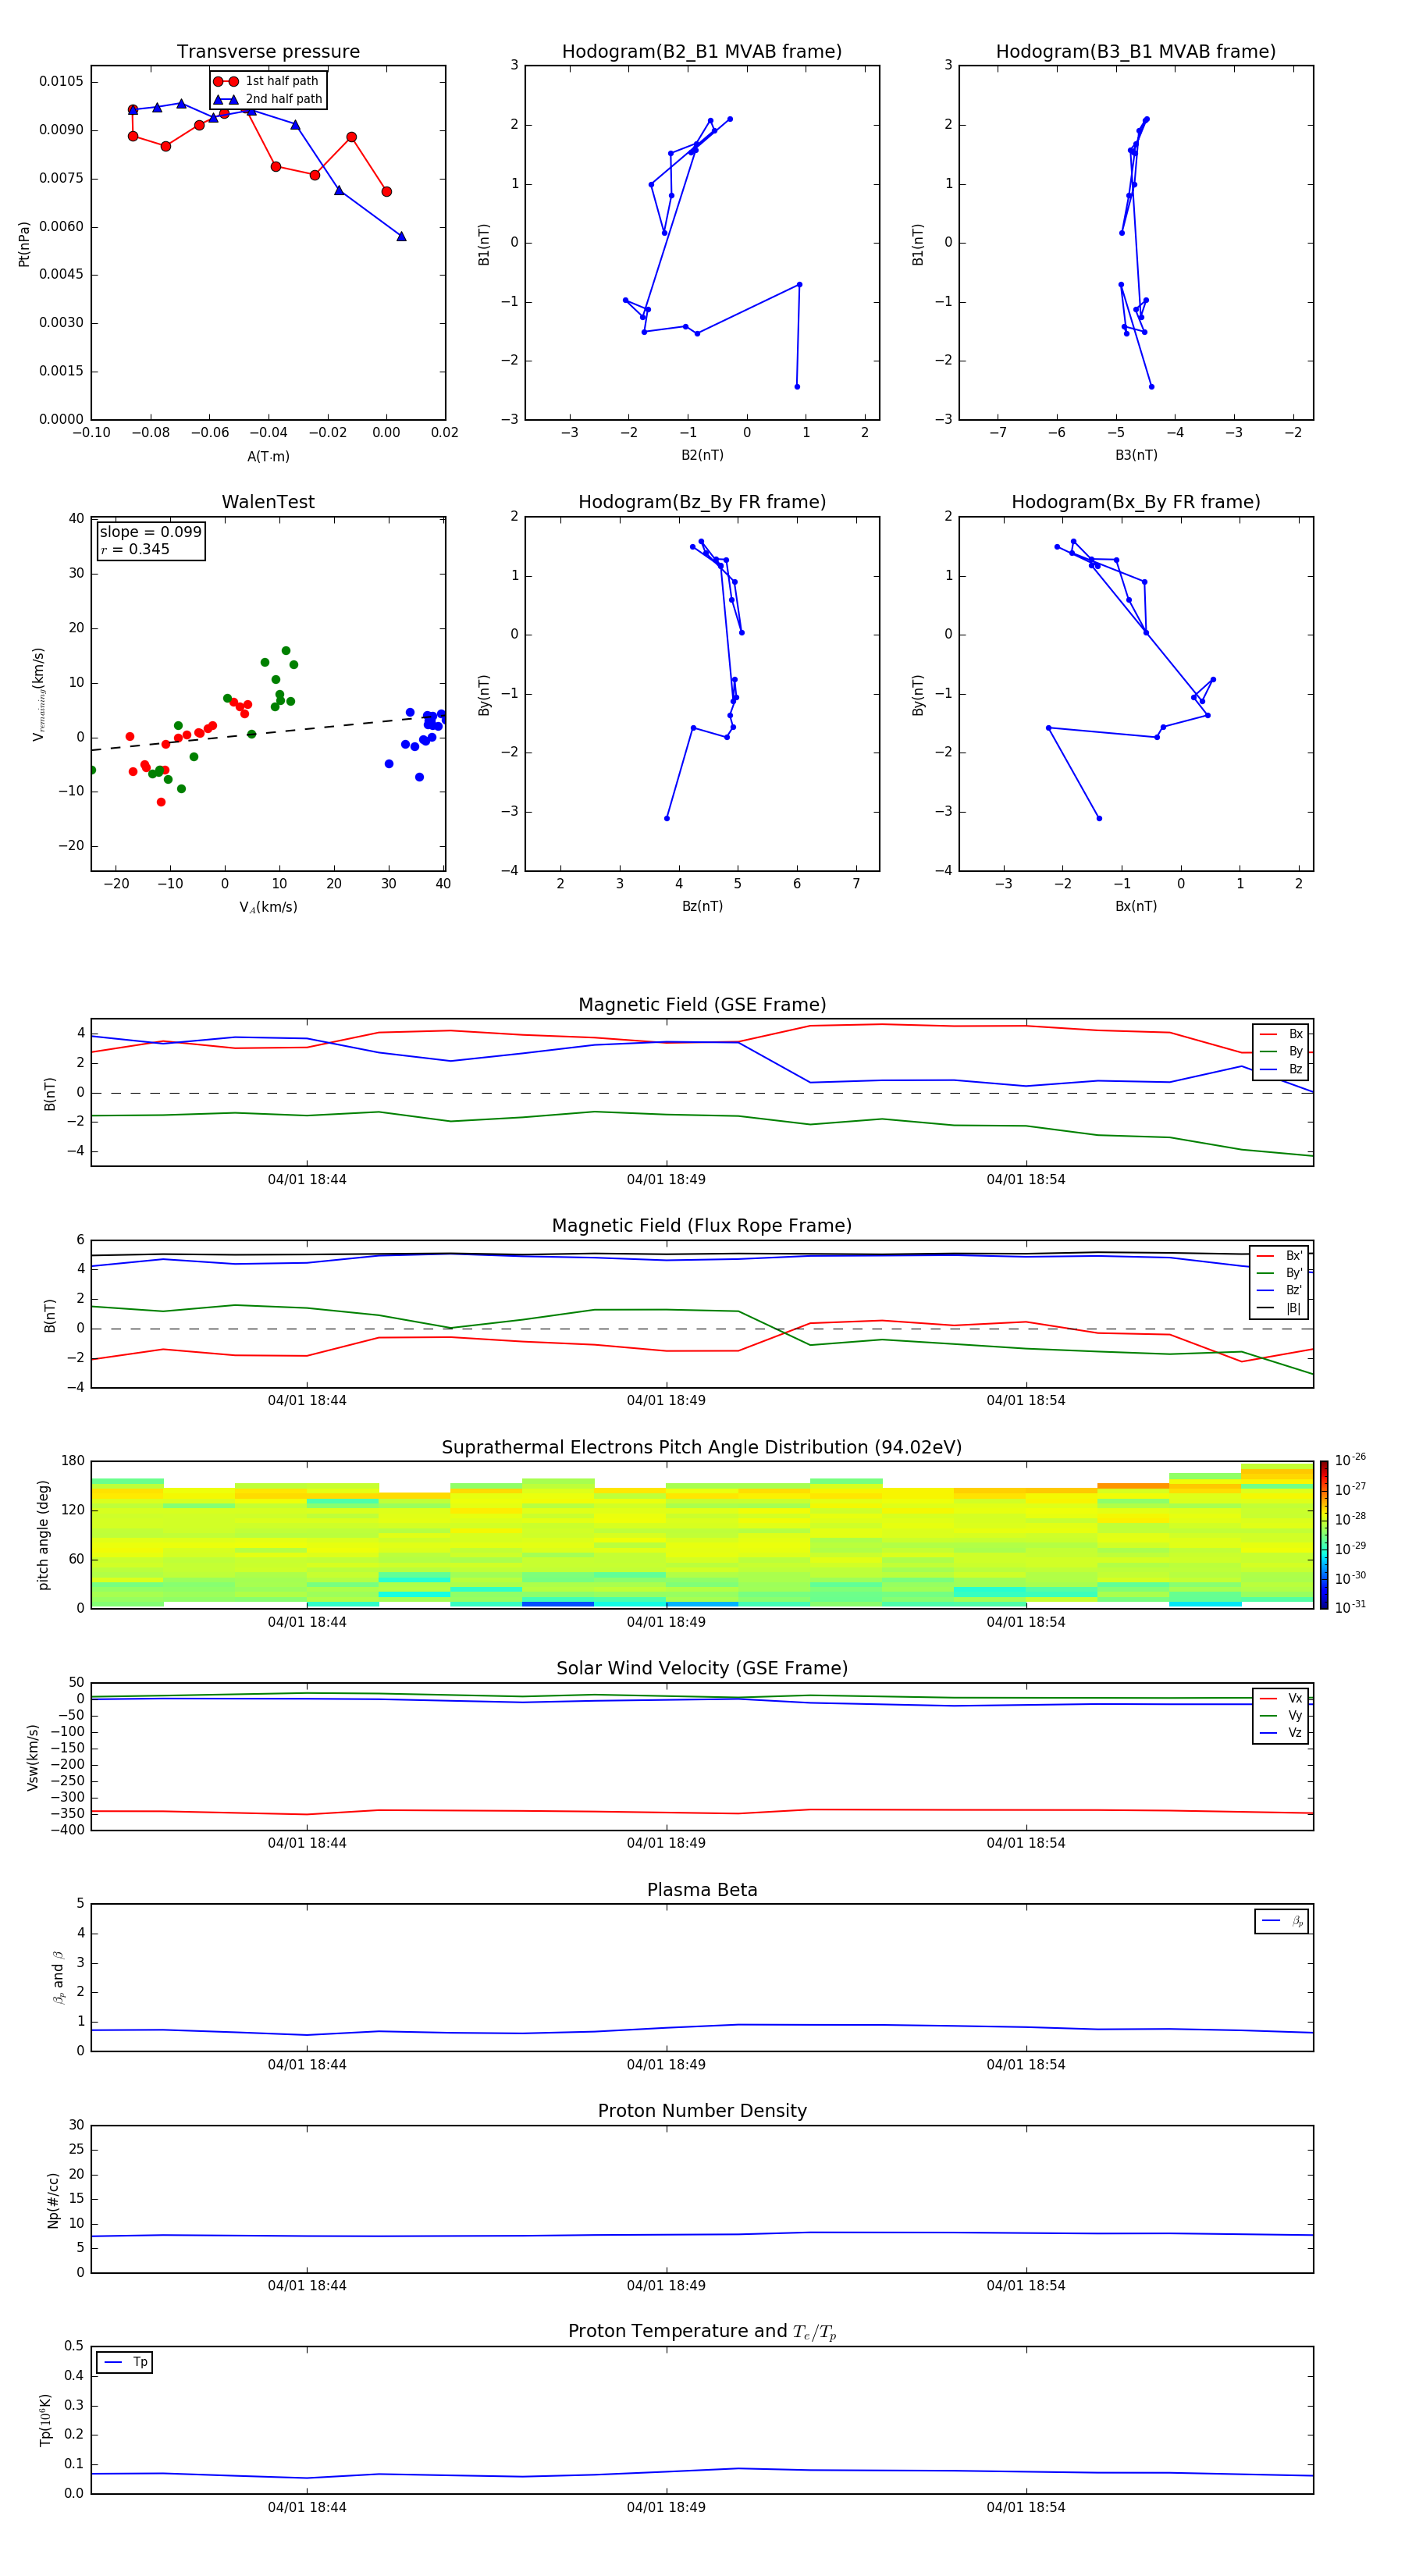
Task: Click the '10^-26' color bar label
Action: coord(1350,1460)
